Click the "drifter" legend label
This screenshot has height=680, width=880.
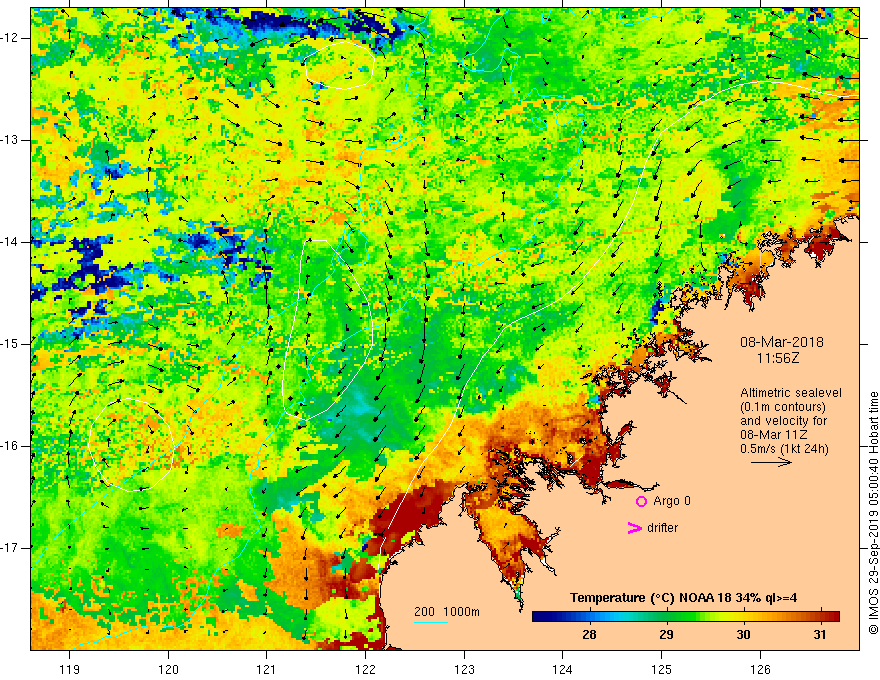662,528
